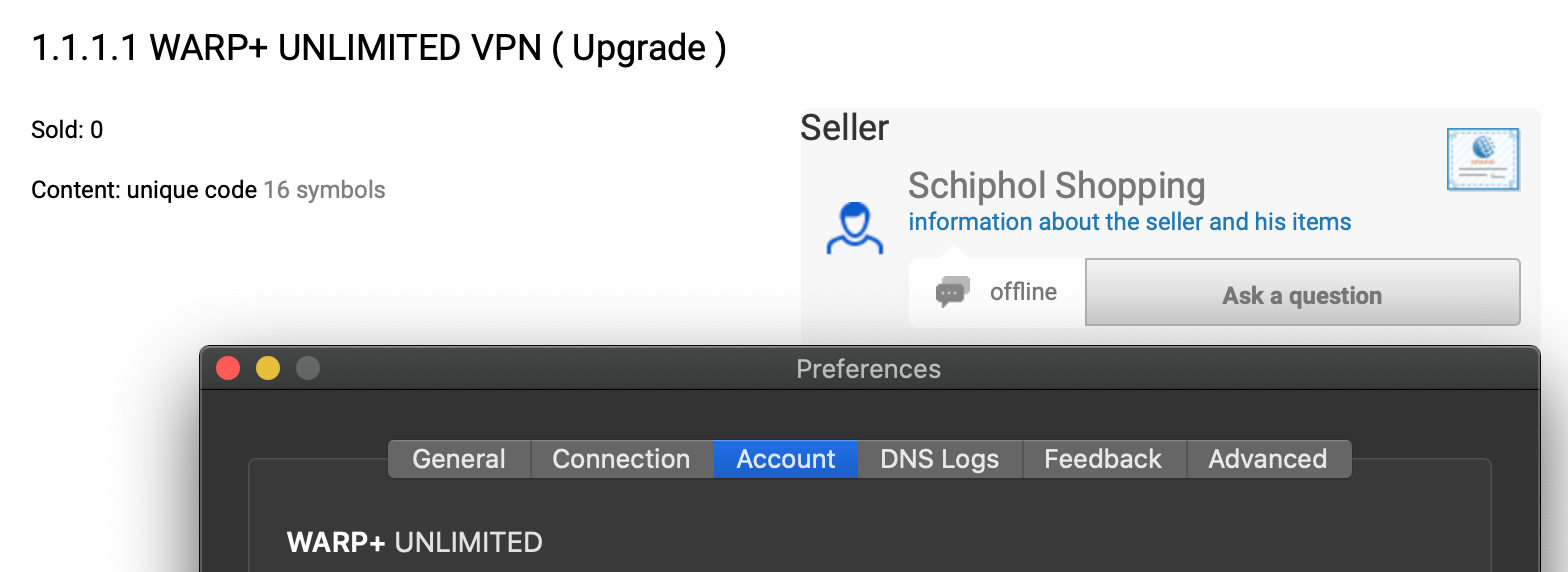Open the Feedback tab
Screen dimensions: 1568x572
pos(1102,459)
